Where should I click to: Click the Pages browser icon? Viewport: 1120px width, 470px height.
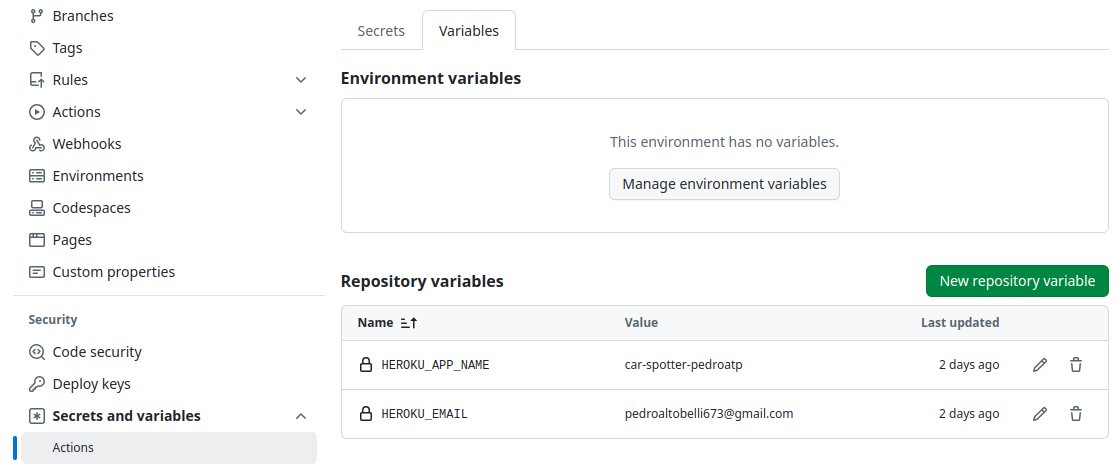tap(36, 240)
